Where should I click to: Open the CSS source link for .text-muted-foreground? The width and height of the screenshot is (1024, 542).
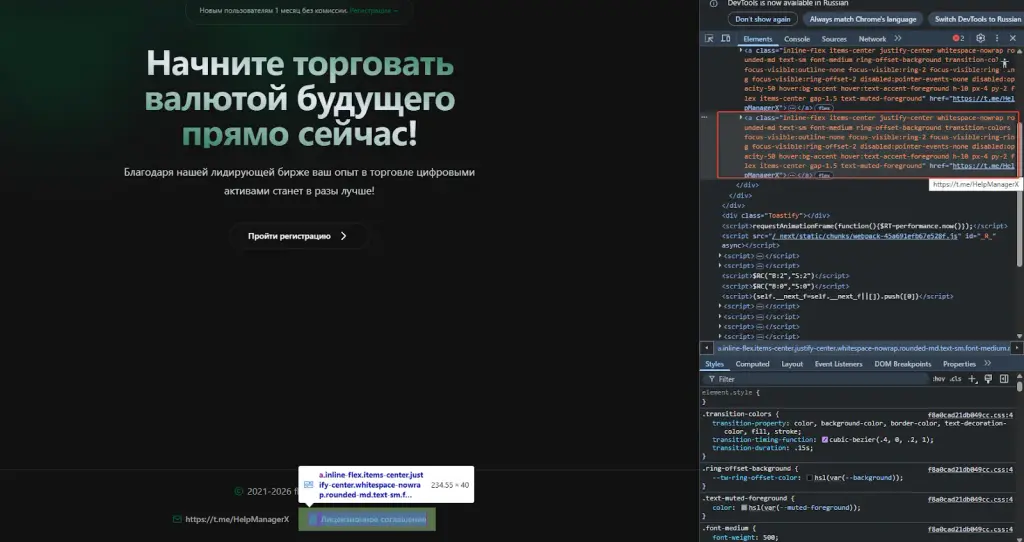[x=970, y=500]
